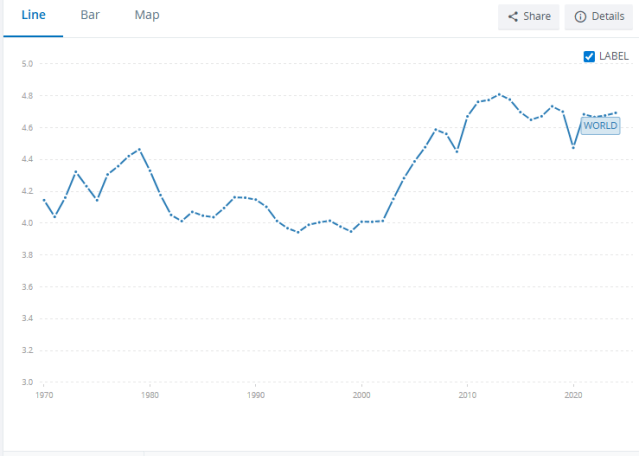Click the 5.0 label on the y-axis

tap(28, 64)
